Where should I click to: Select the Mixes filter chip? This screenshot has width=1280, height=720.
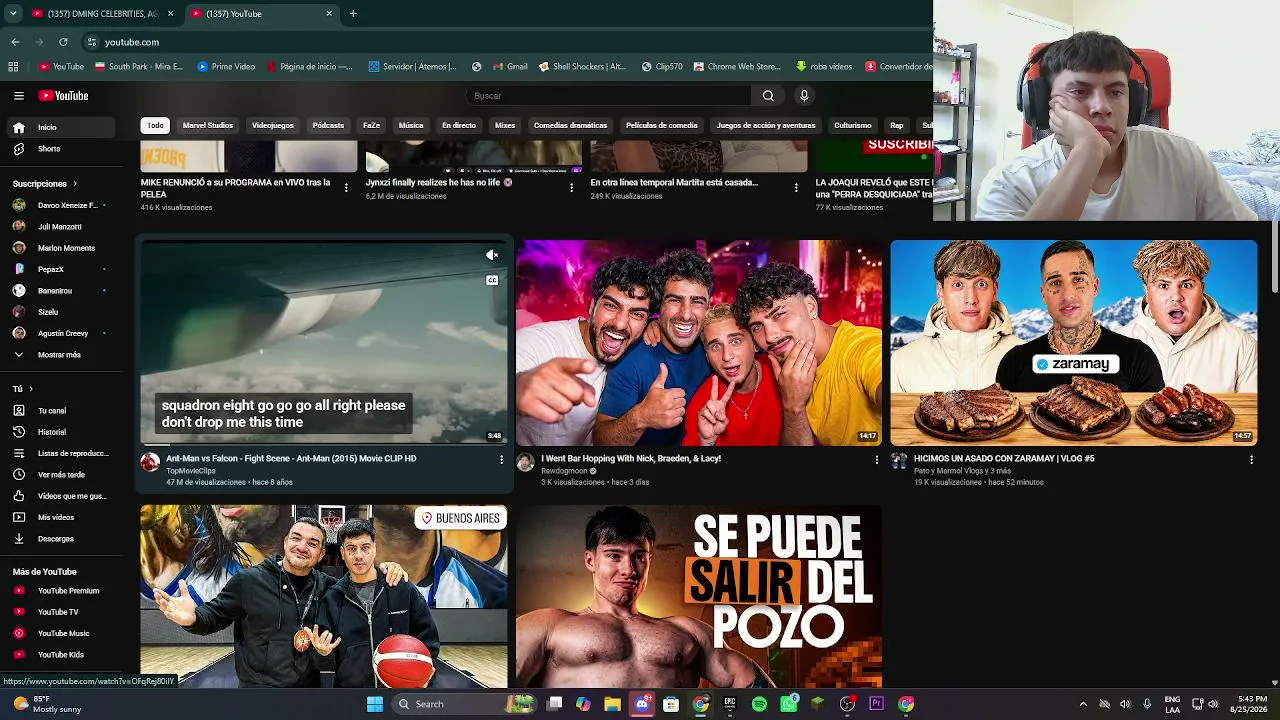(x=505, y=125)
